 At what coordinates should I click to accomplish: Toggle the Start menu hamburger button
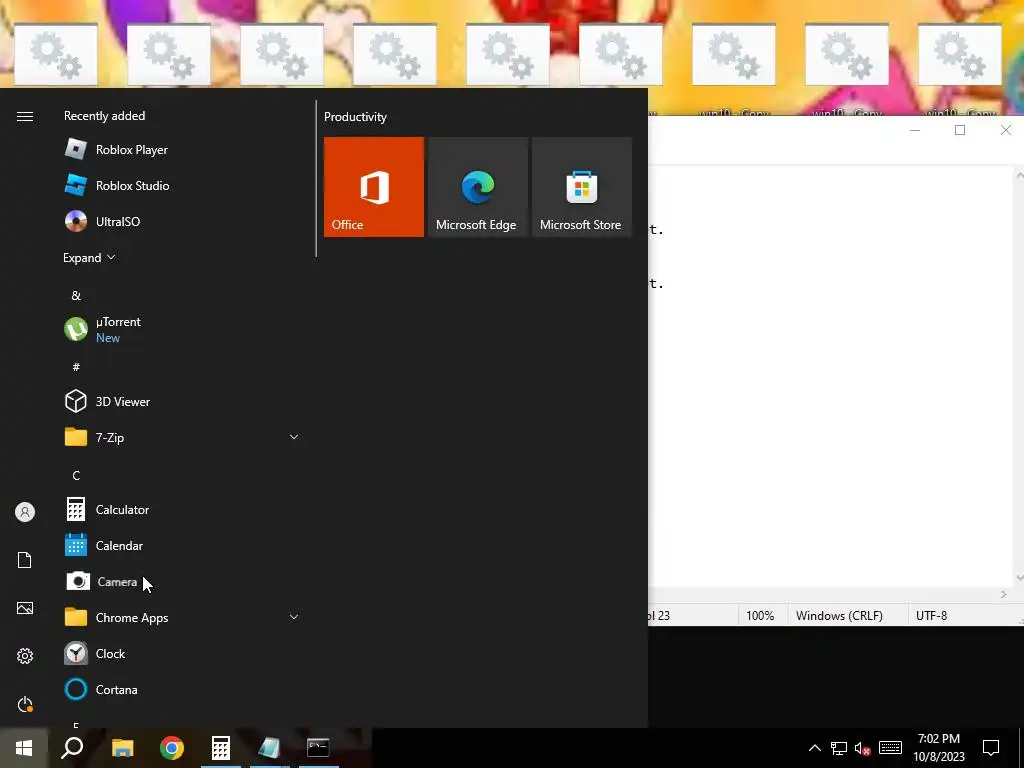click(x=25, y=116)
